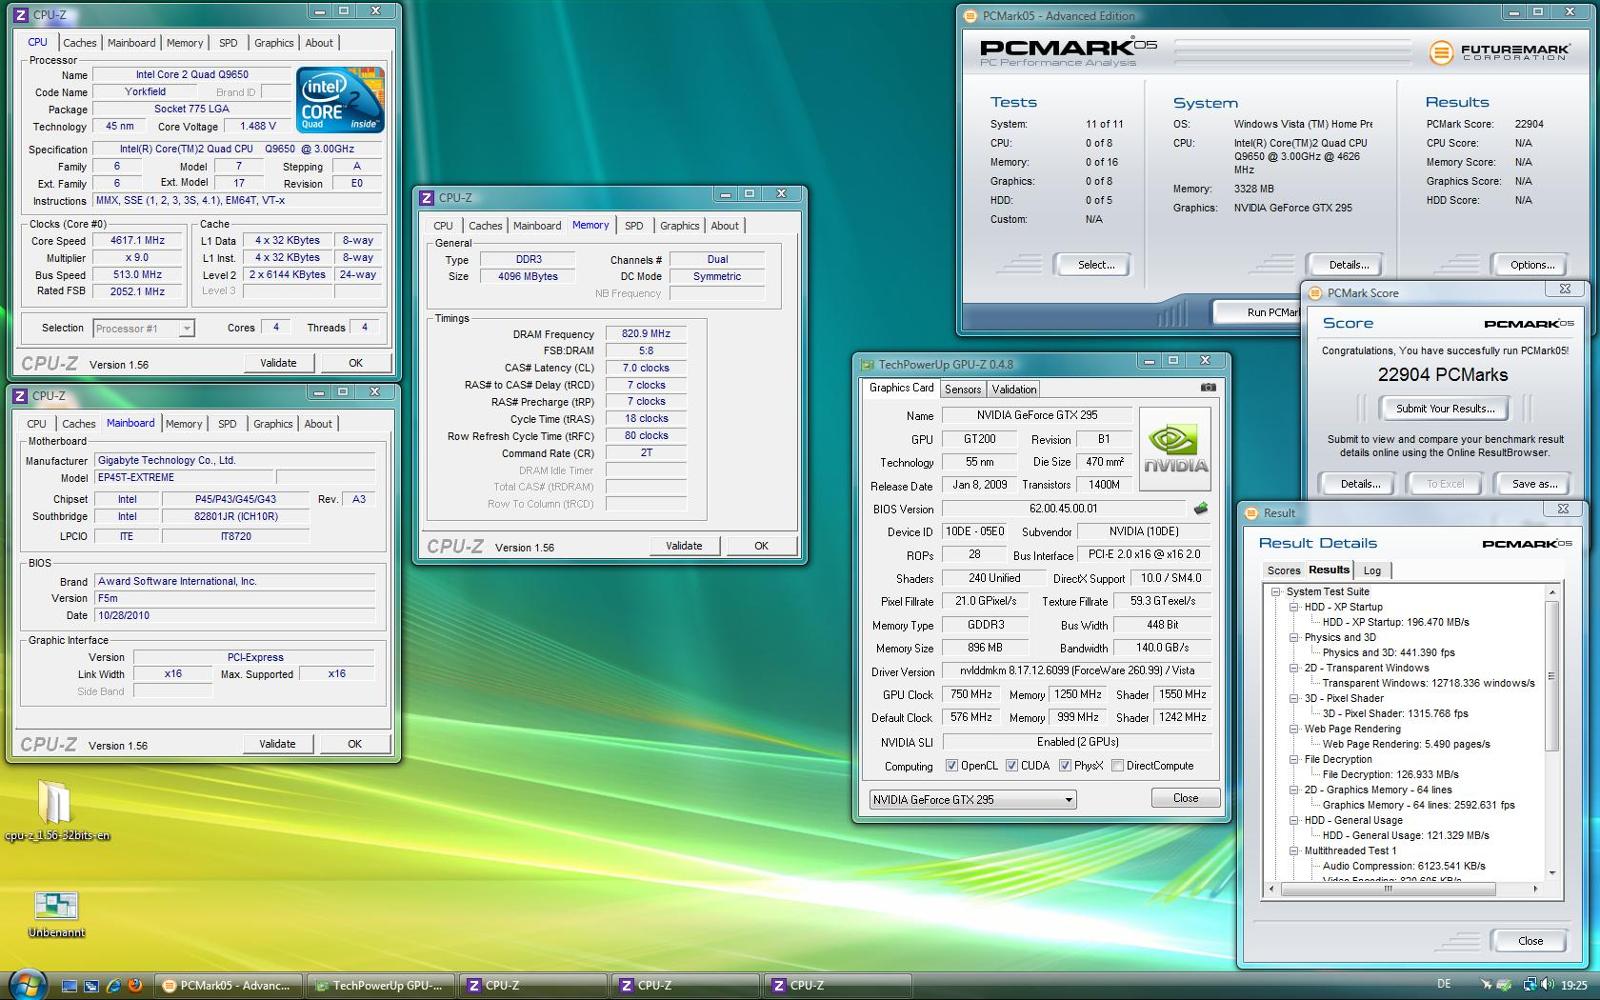Image resolution: width=1600 pixels, height=1000 pixels.
Task: Click the PCMark05 taskbar button
Action: click(229, 985)
